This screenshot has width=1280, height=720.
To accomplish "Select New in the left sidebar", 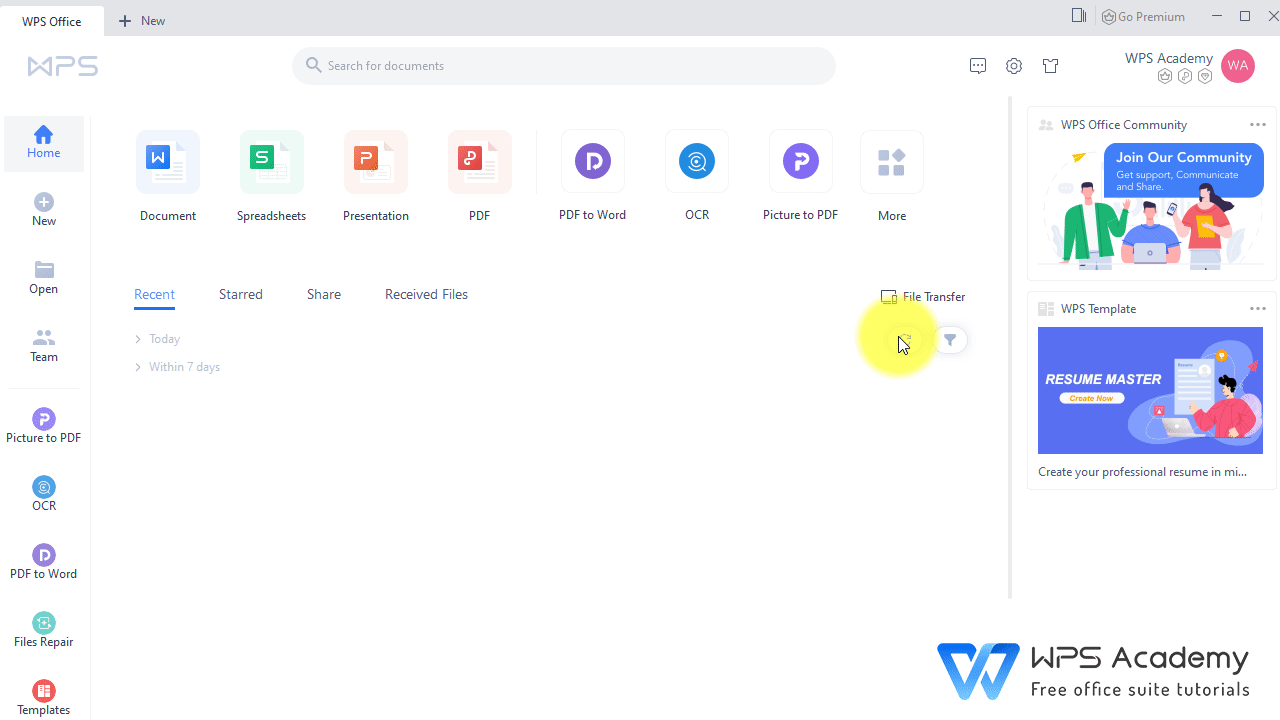I will pos(44,210).
